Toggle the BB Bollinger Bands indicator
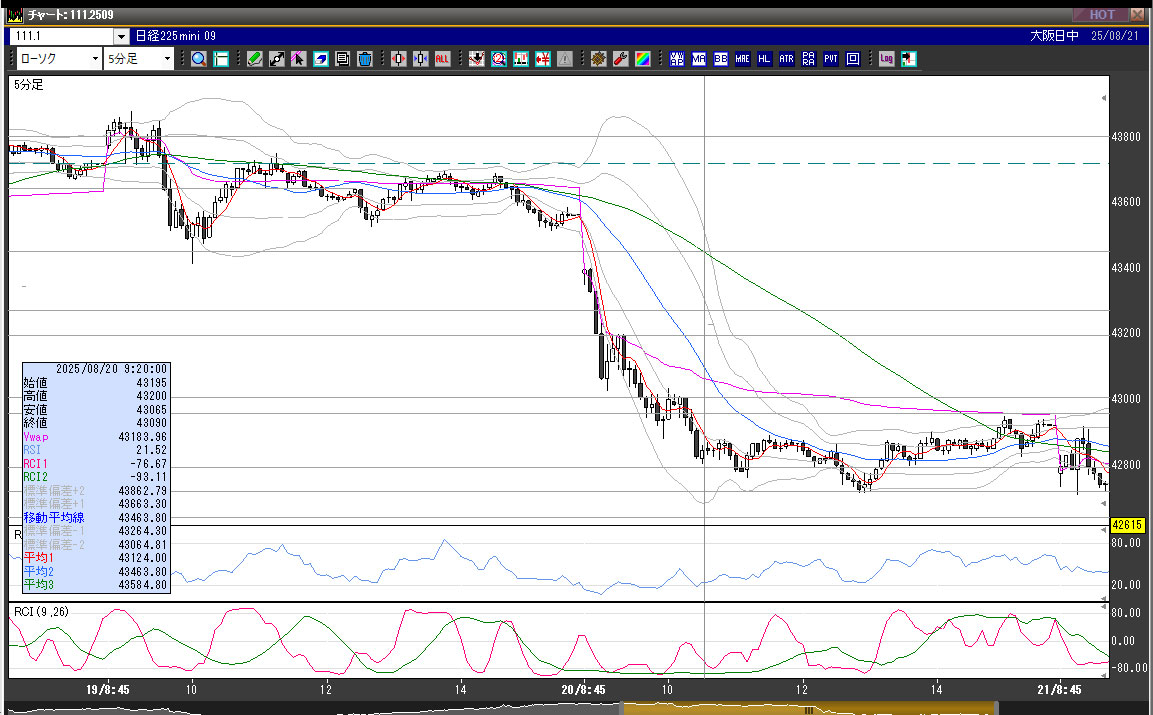Screen dimensions: 1153x715 click(721, 59)
